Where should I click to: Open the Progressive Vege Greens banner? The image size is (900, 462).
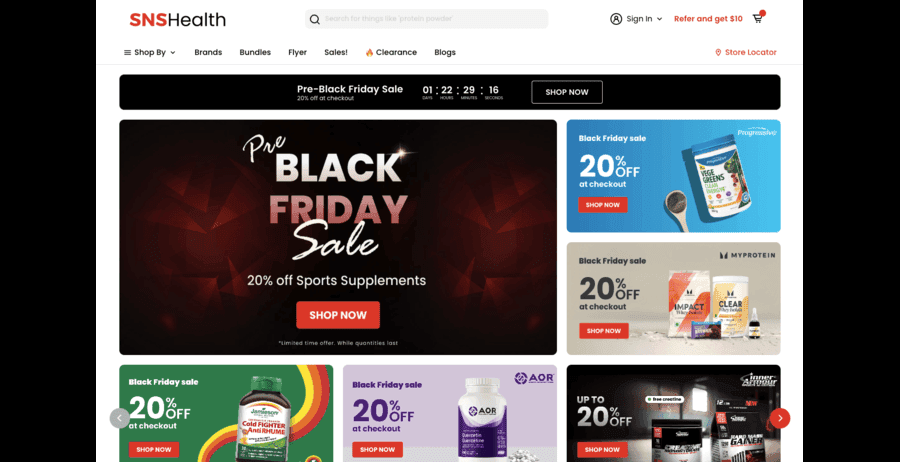(x=673, y=176)
